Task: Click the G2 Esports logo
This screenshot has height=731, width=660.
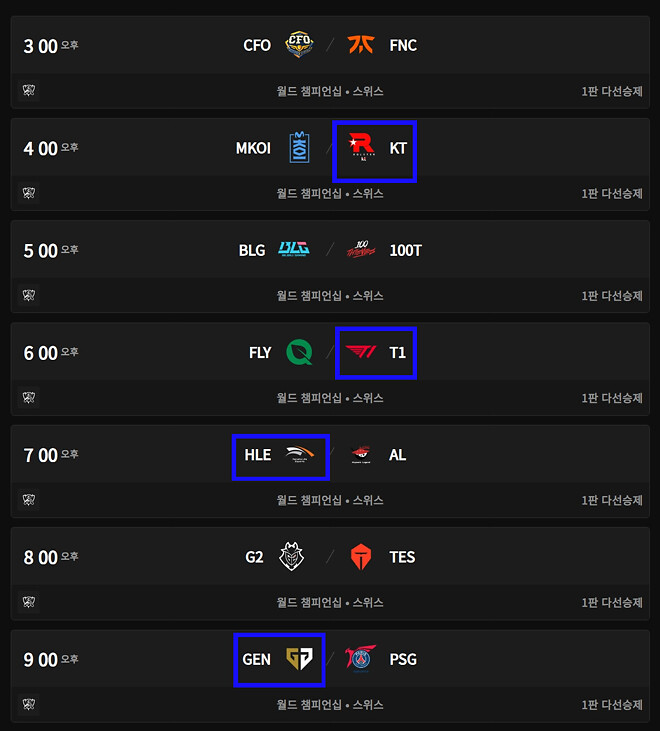Action: coord(292,557)
